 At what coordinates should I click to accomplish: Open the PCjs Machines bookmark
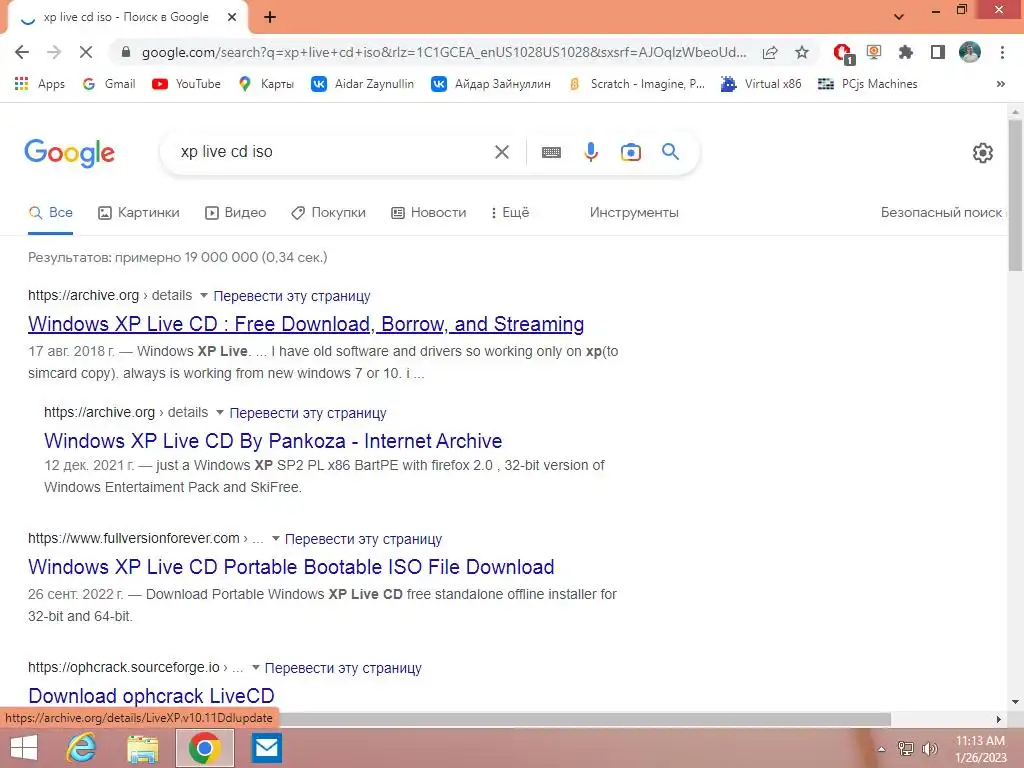868,84
